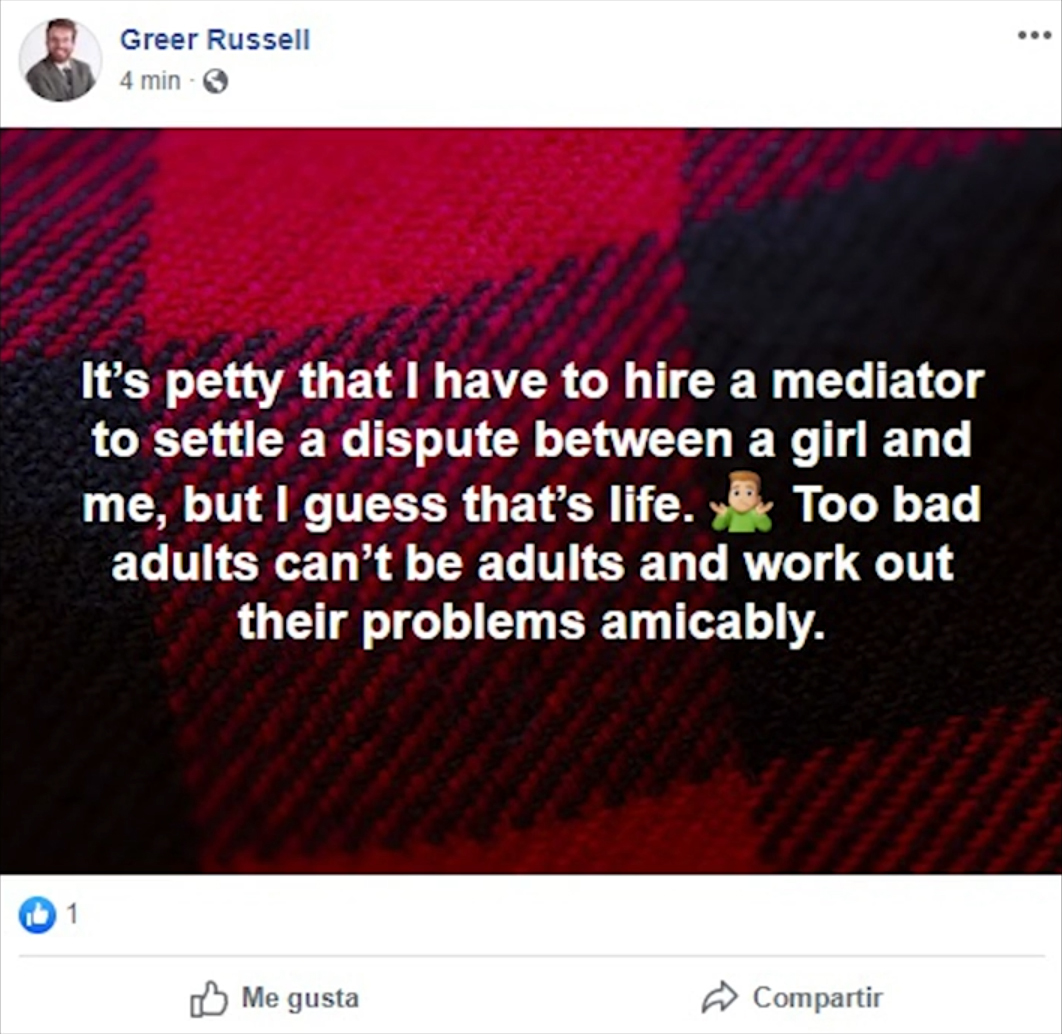Click the share arrow icon
This screenshot has width=1062, height=1034.
coord(719,997)
